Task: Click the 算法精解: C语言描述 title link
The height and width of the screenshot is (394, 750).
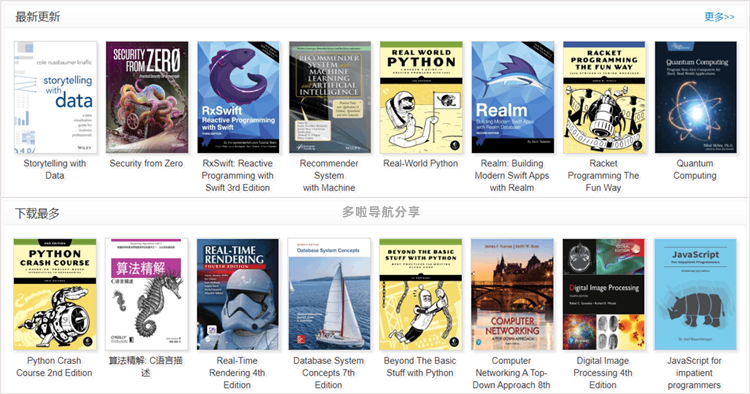Action: (146, 367)
